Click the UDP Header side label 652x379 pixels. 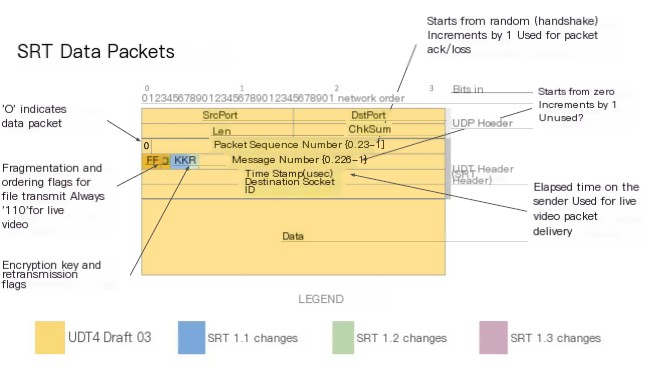click(x=482, y=123)
